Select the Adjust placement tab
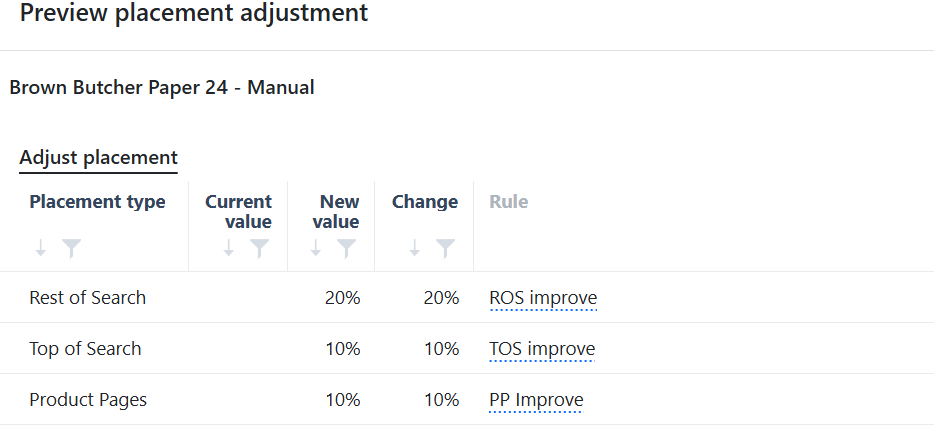The height and width of the screenshot is (439, 934). point(98,158)
